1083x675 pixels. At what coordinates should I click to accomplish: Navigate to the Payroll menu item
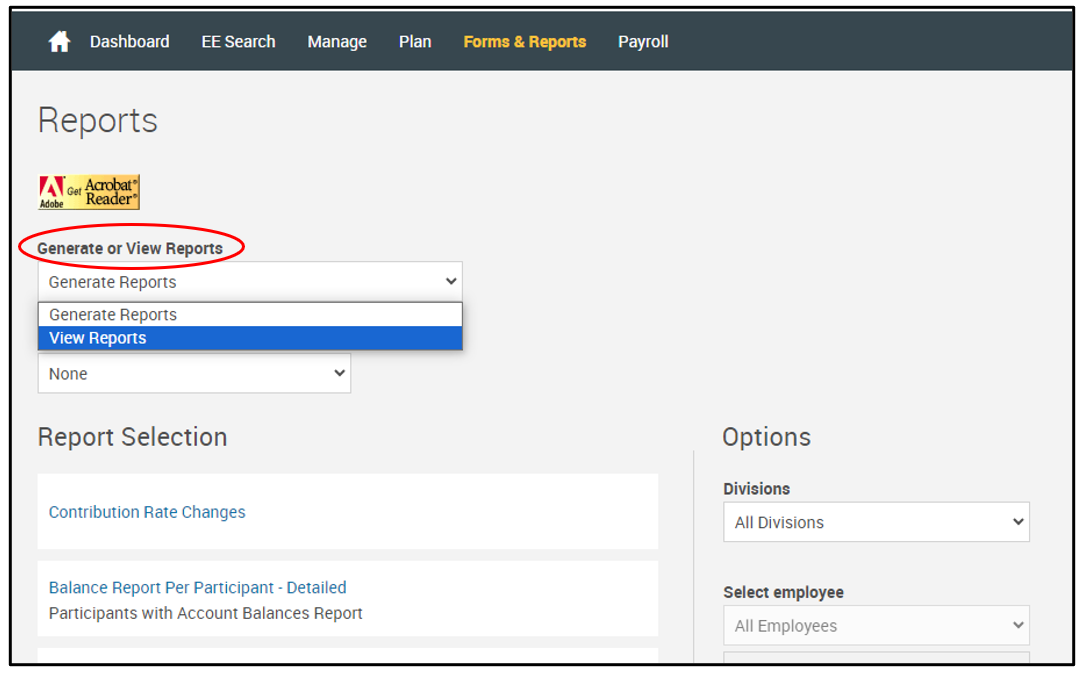(643, 42)
